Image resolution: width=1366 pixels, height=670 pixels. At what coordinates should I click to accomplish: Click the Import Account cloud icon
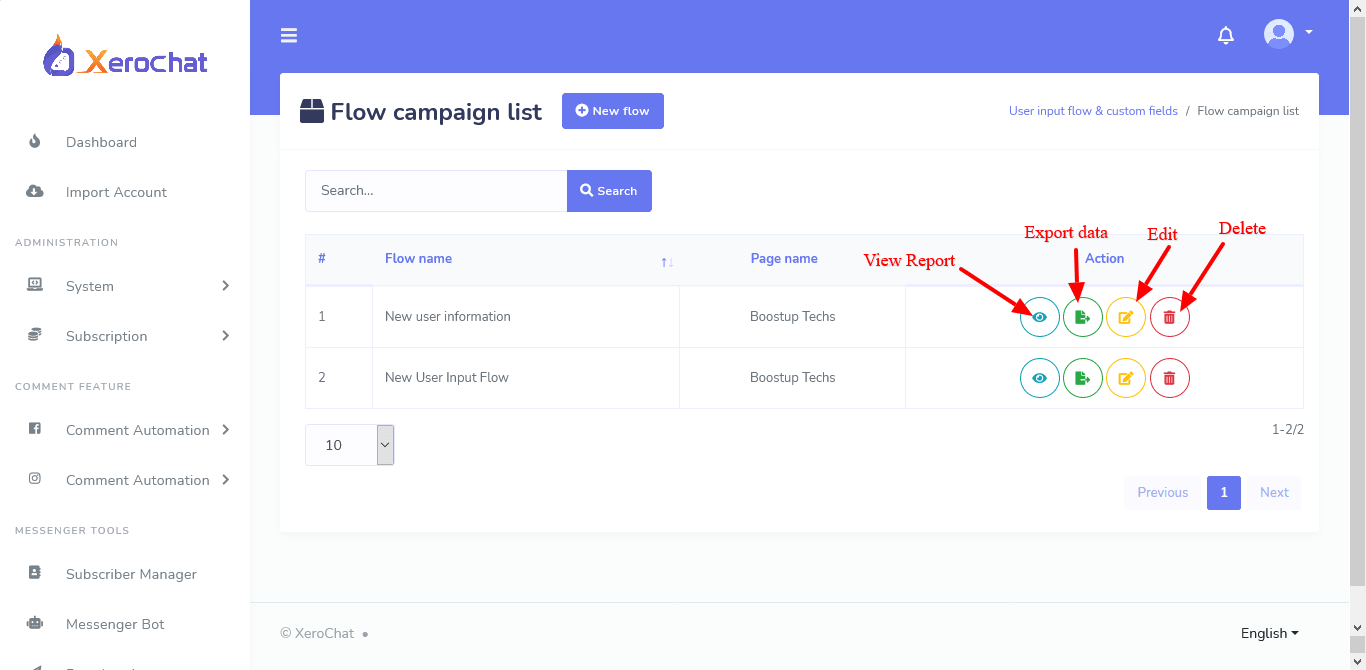tap(34, 191)
